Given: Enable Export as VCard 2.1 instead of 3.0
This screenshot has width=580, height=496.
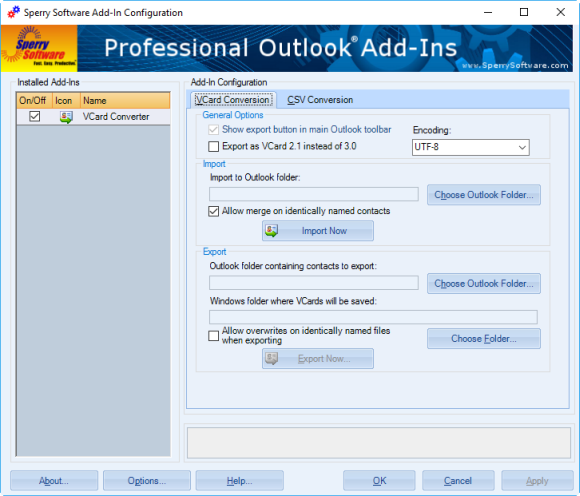Looking at the screenshot, I should pos(213,146).
